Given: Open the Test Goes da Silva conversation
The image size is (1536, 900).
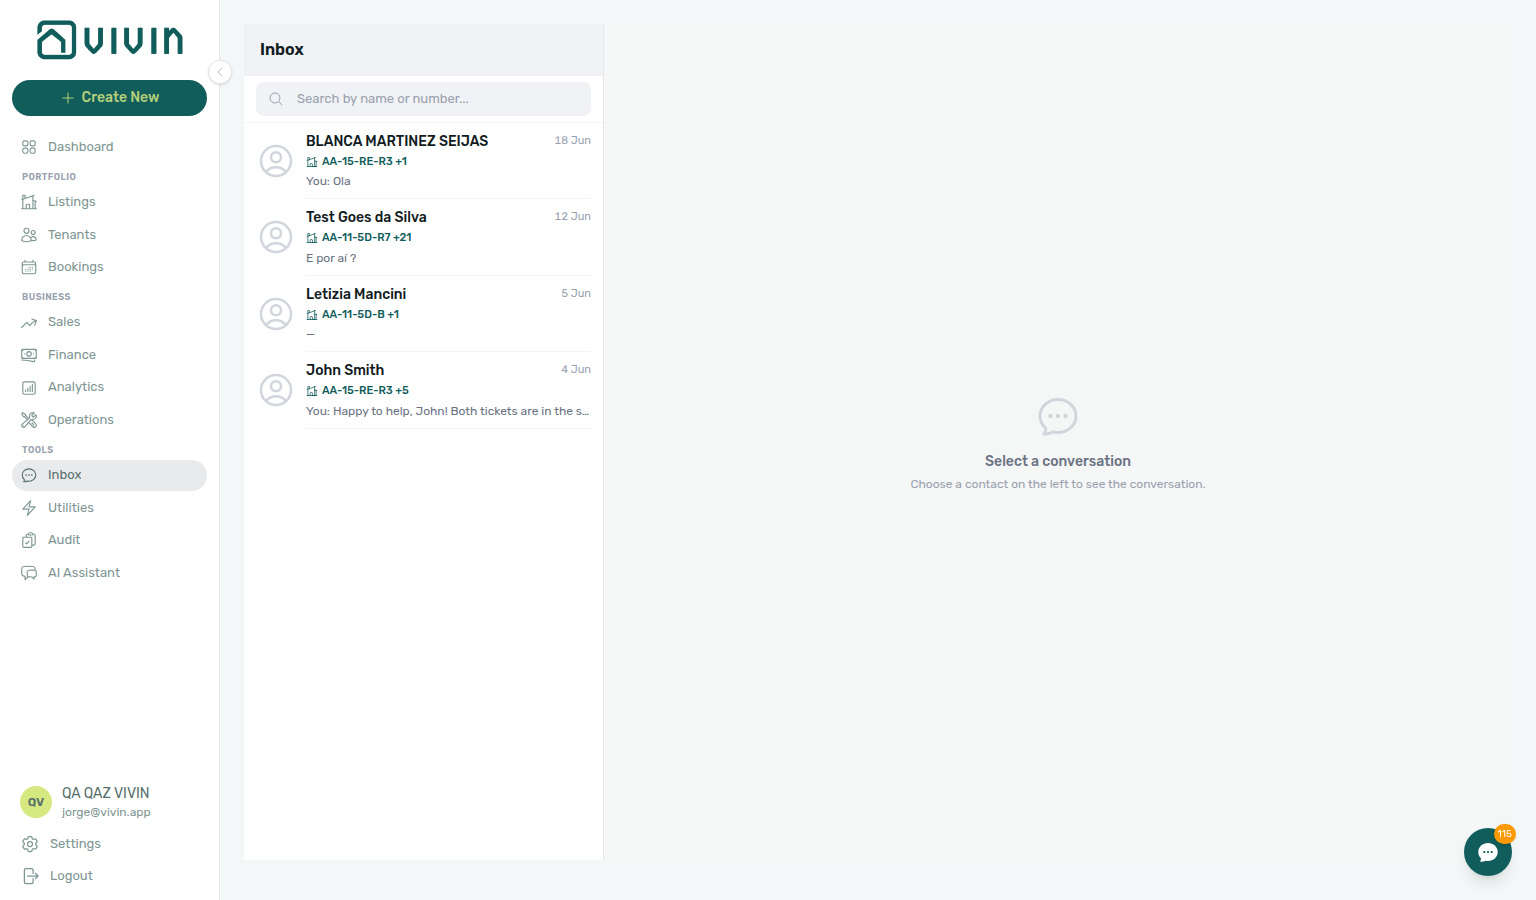Looking at the screenshot, I should coord(423,237).
